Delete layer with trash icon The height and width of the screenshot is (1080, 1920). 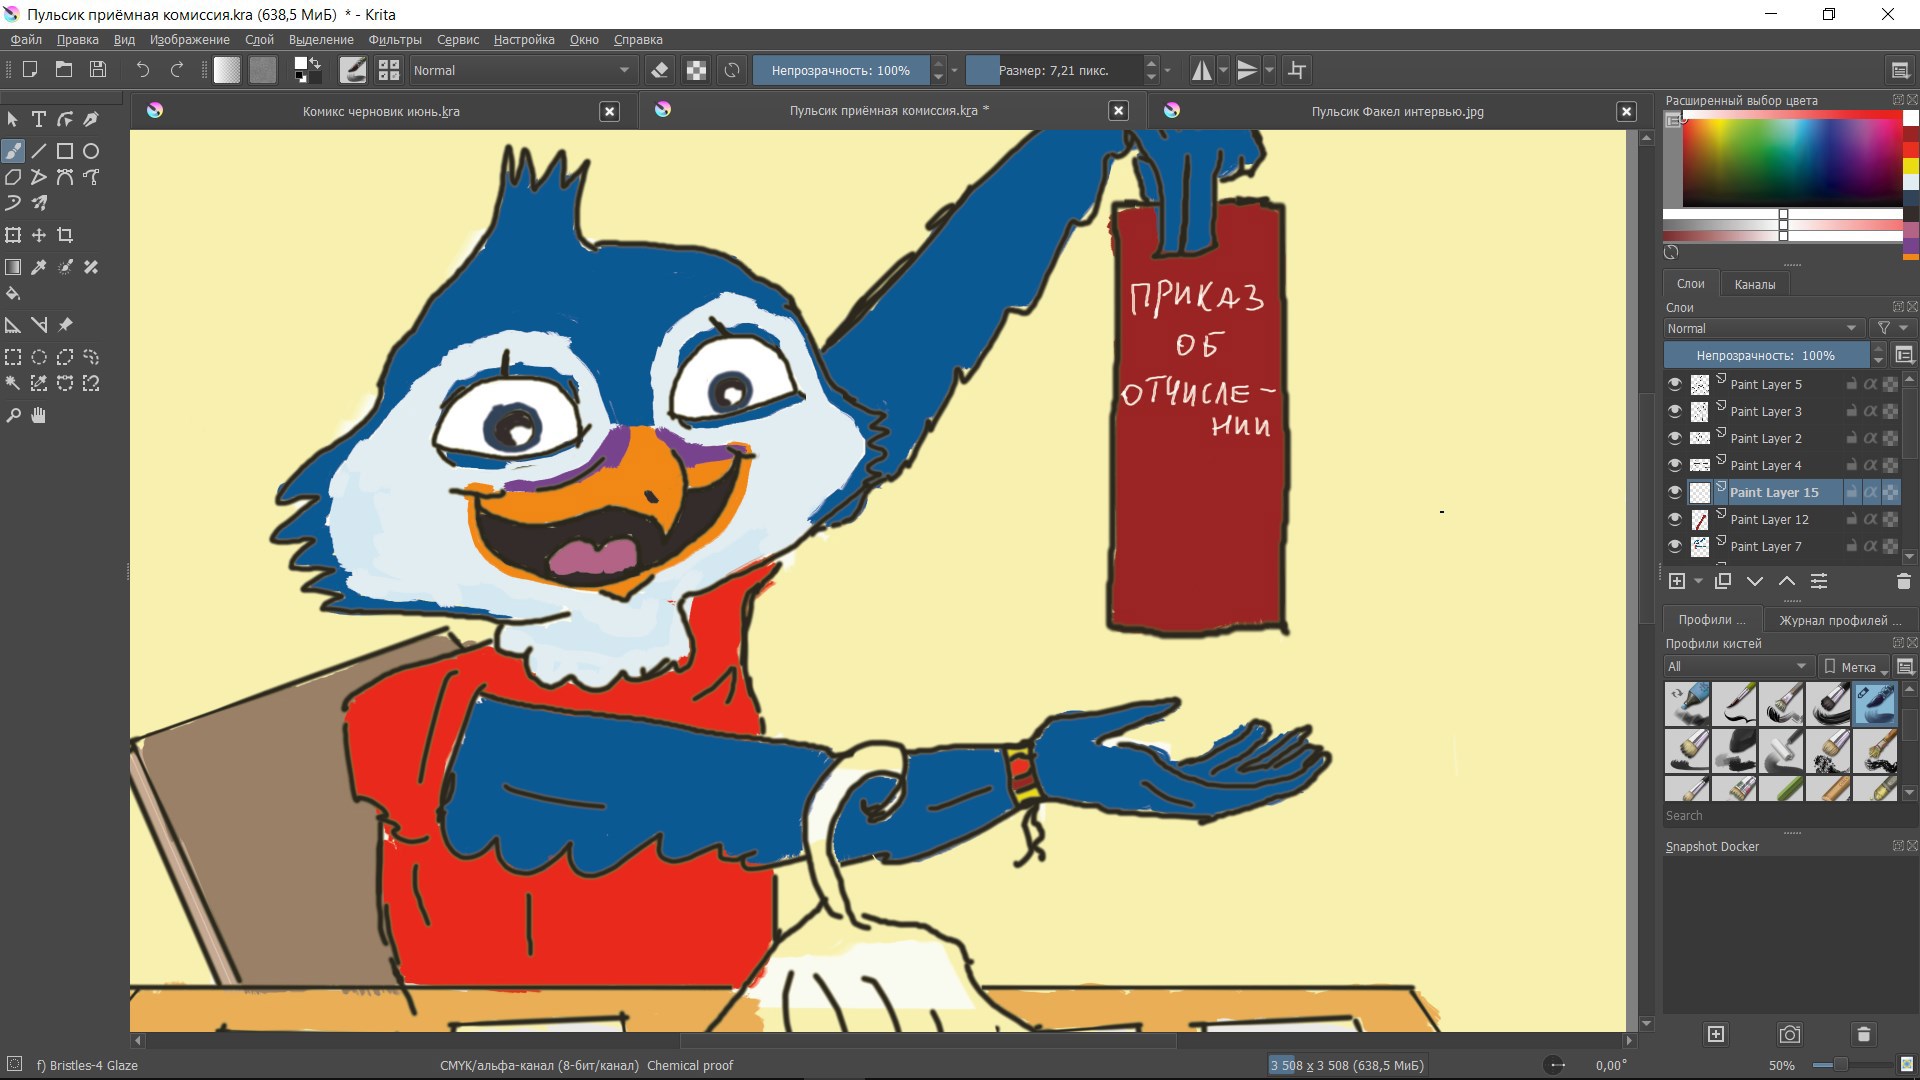1903,581
